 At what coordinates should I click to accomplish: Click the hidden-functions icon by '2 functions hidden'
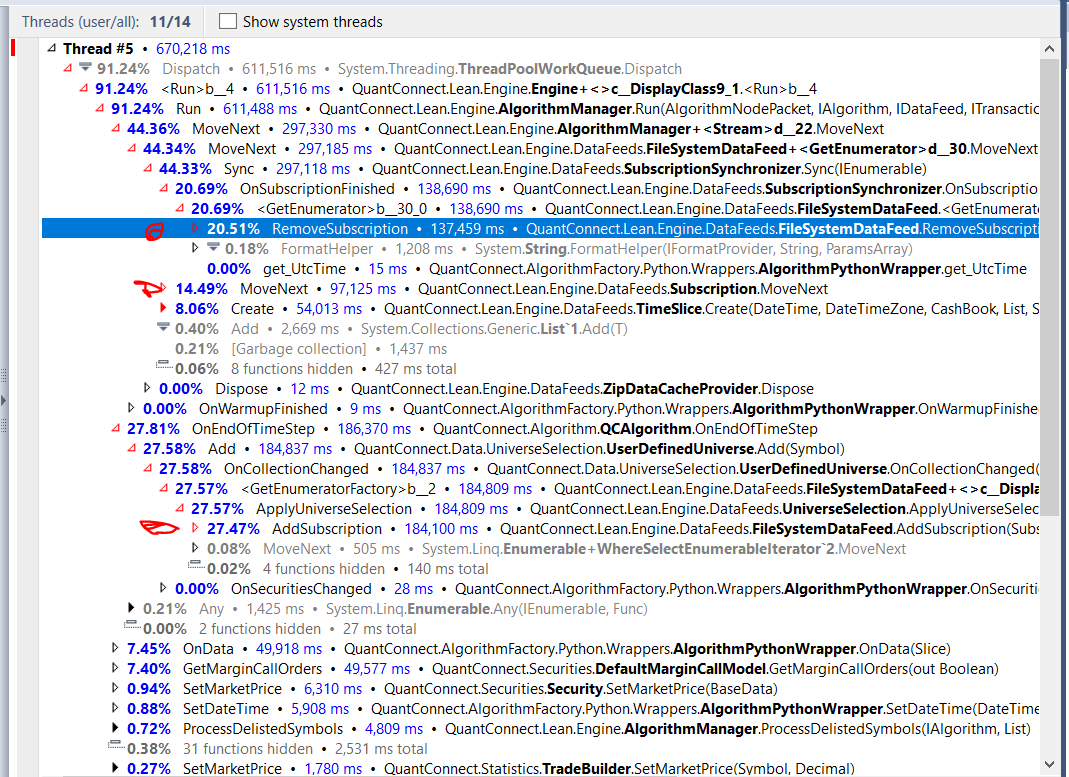tap(130, 628)
